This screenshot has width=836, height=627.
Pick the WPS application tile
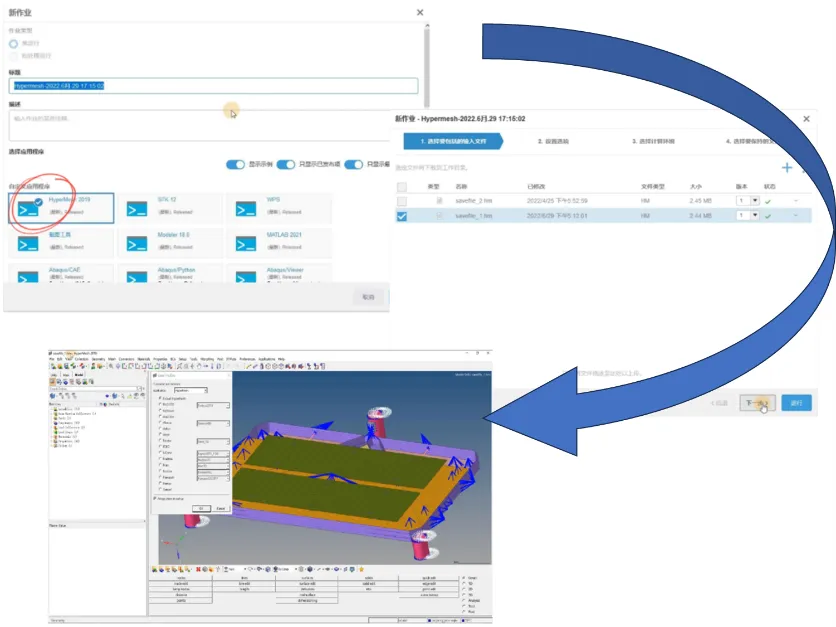coord(281,208)
